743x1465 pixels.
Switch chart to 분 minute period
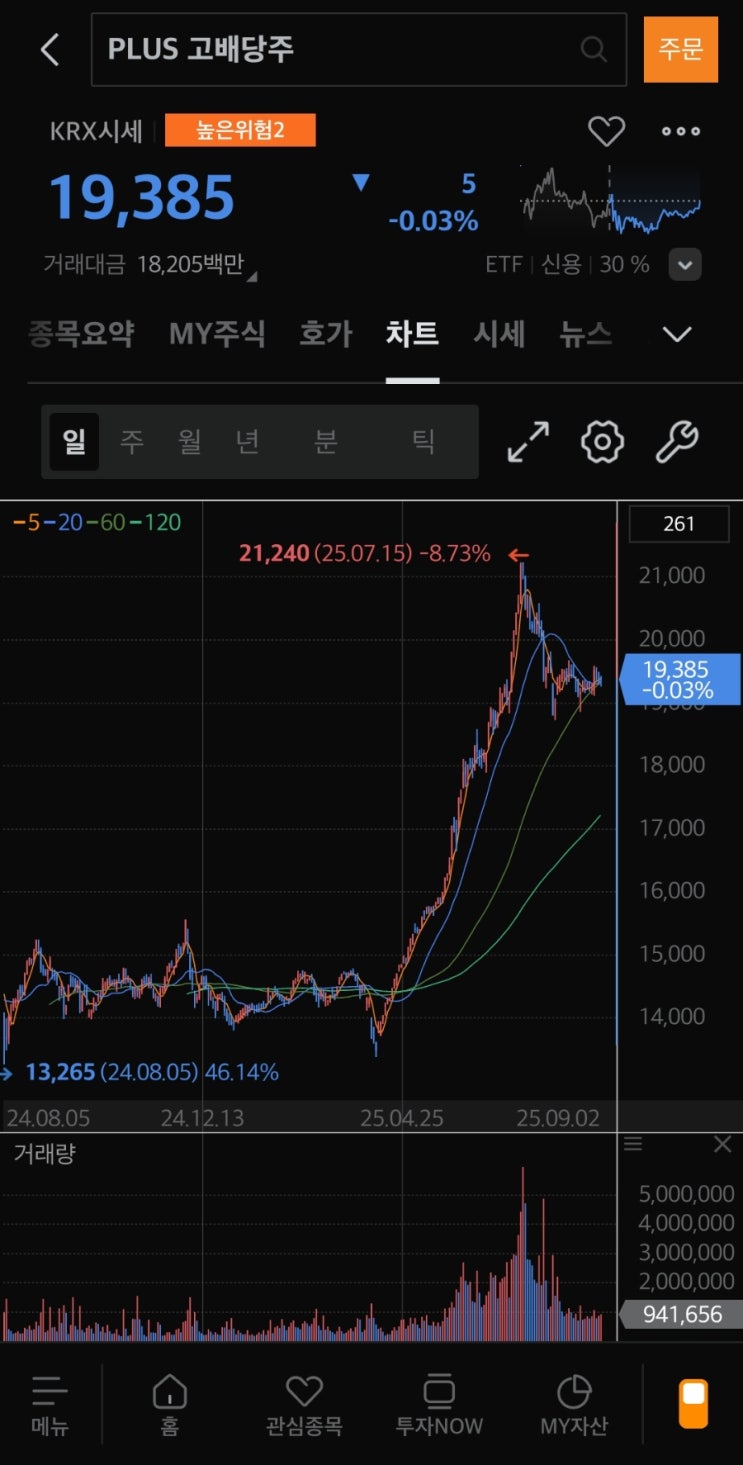(x=326, y=441)
